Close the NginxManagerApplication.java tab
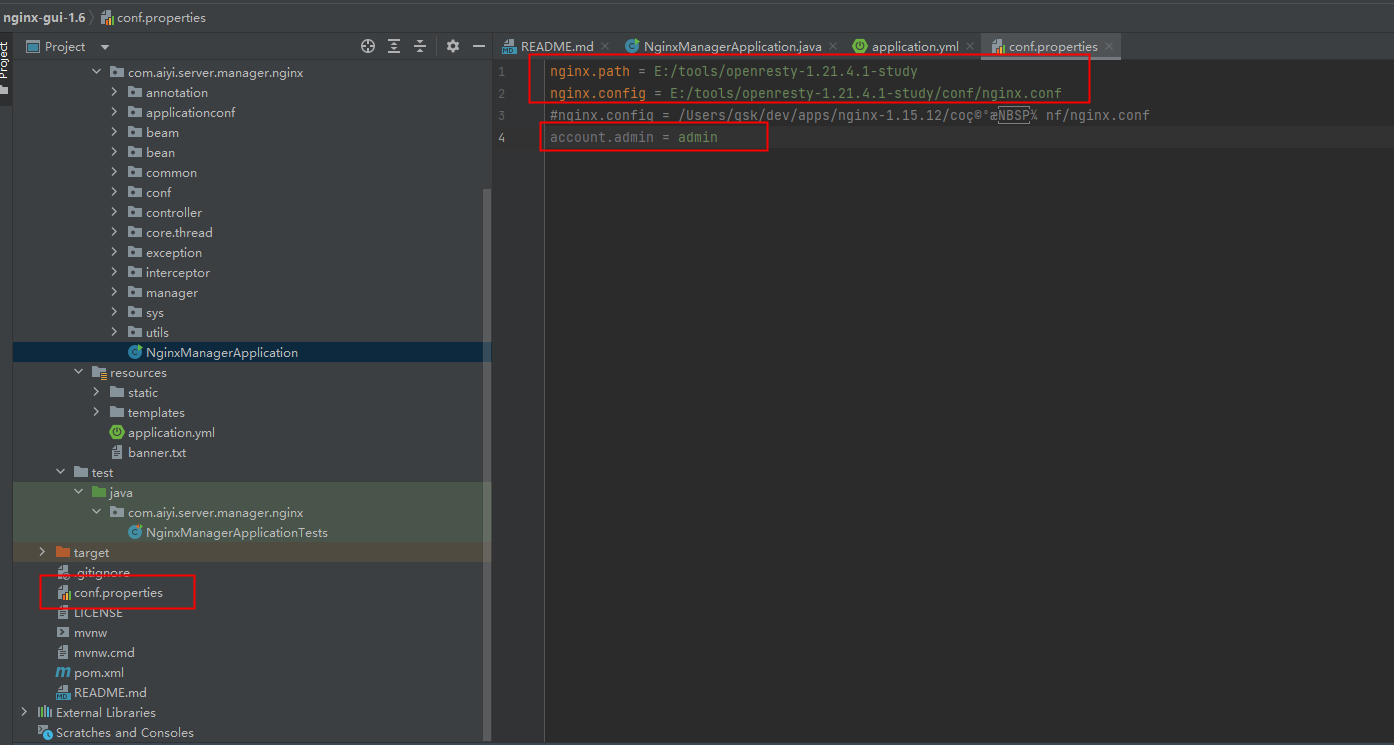Screen dimensions: 1394x745 833,47
